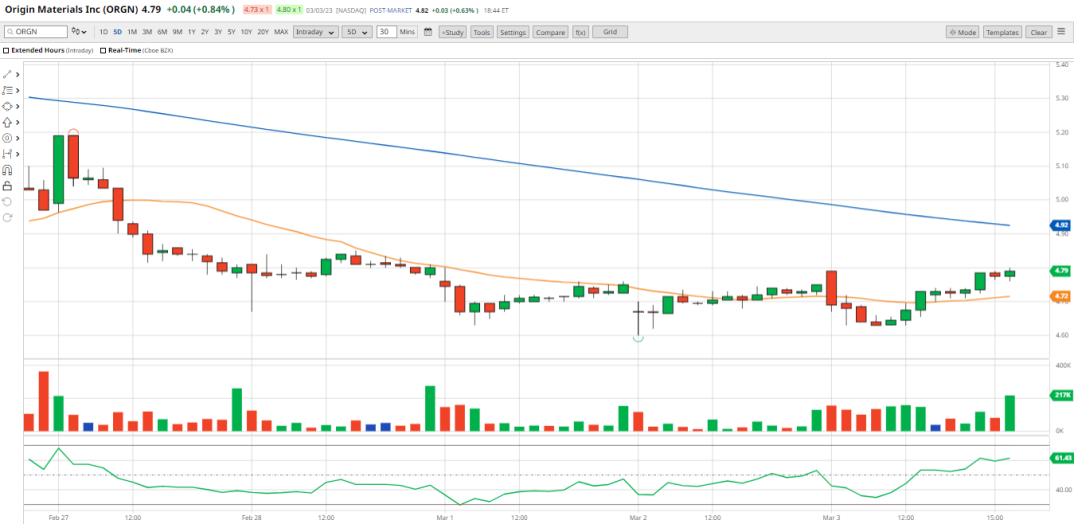Enable the Extended Hours checkbox

[x=6, y=51]
